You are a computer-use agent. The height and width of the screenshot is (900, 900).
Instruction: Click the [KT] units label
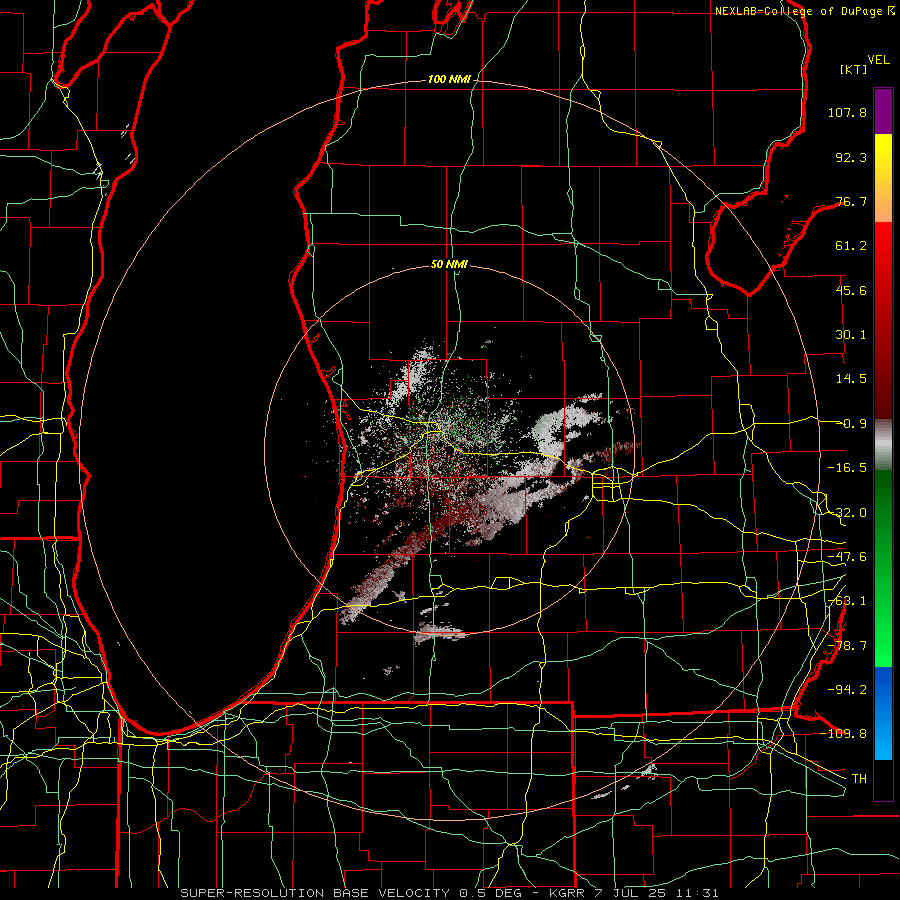[x=854, y=69]
